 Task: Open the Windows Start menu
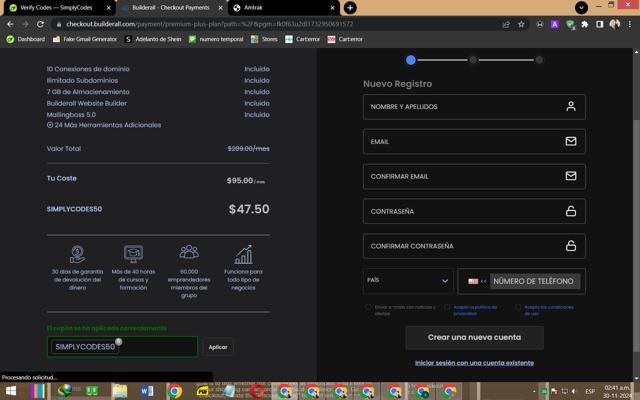coord(11,391)
